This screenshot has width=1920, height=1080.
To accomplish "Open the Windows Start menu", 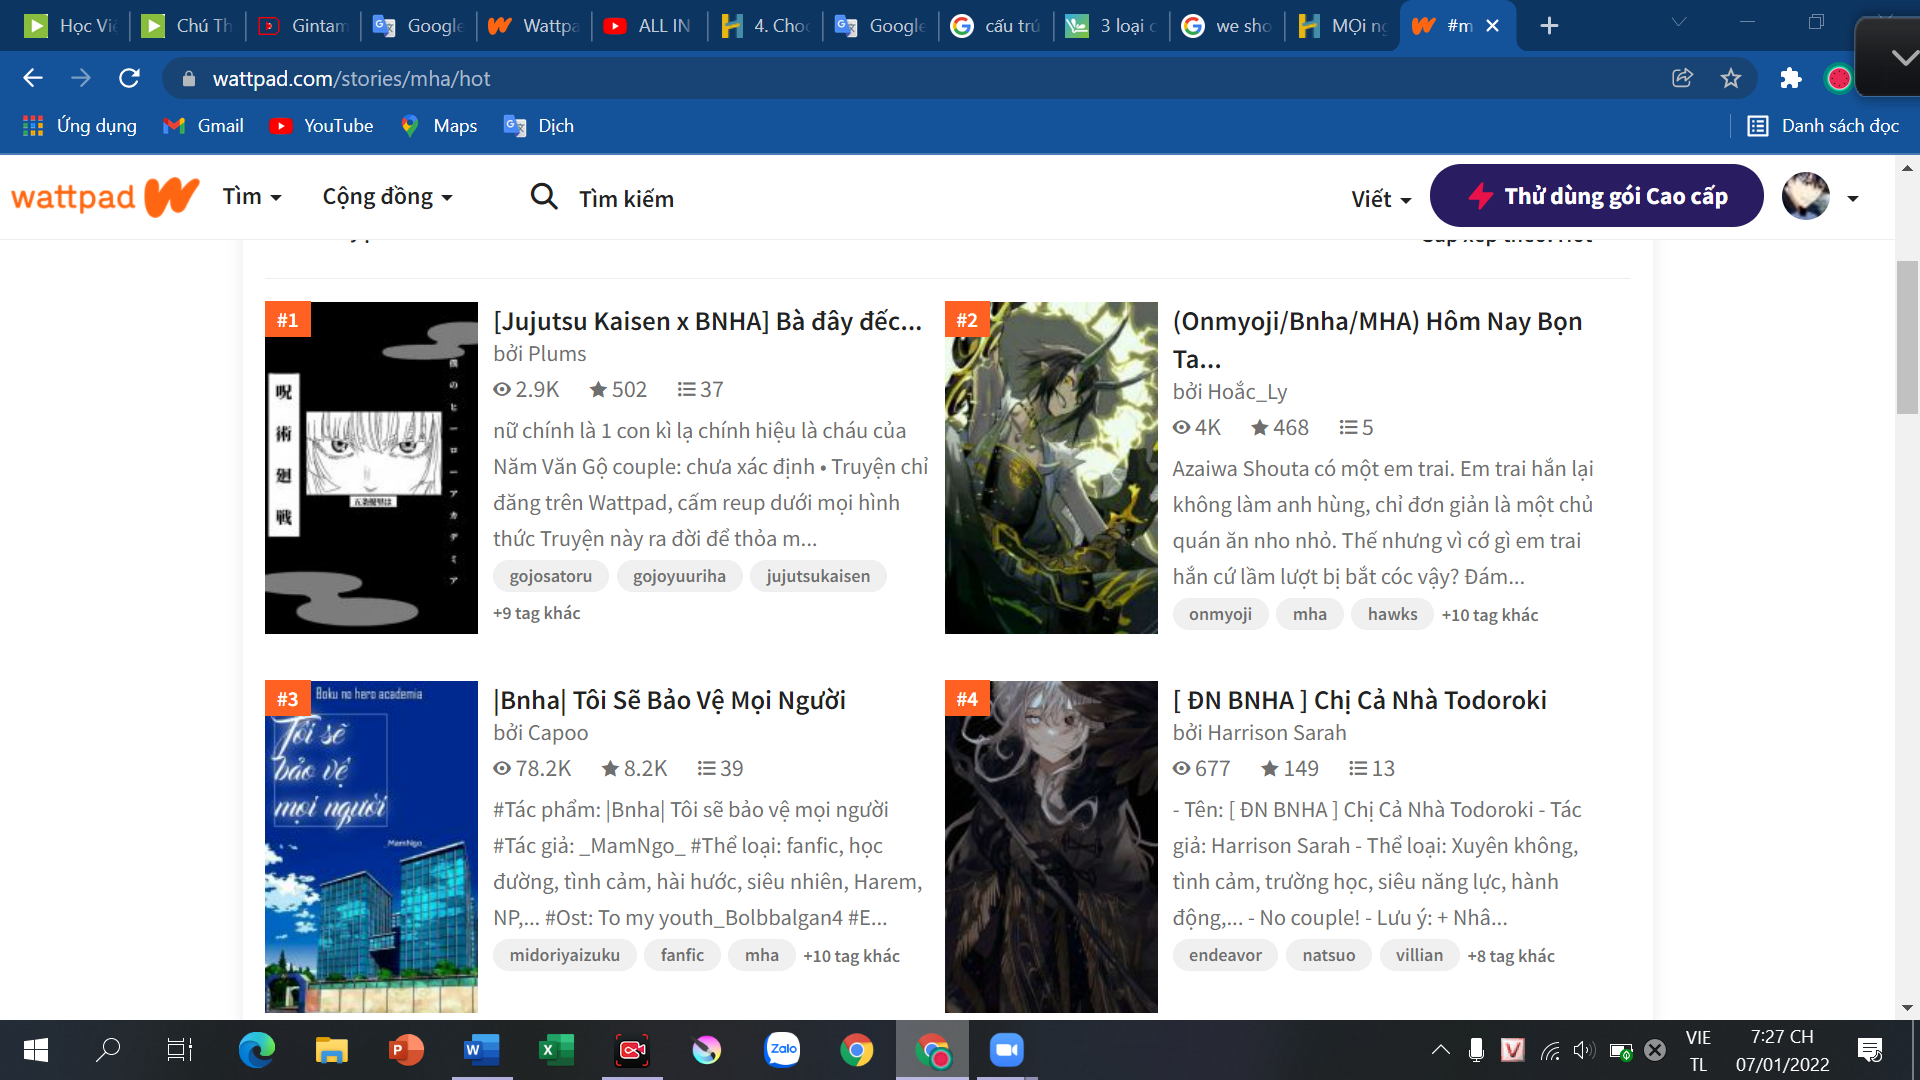I will pos(35,1050).
